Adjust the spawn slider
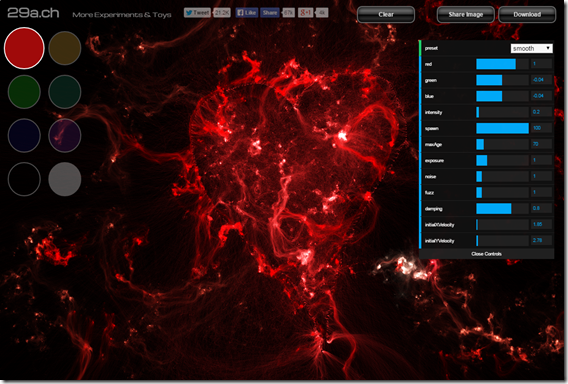568x384 pixels. 502,128
